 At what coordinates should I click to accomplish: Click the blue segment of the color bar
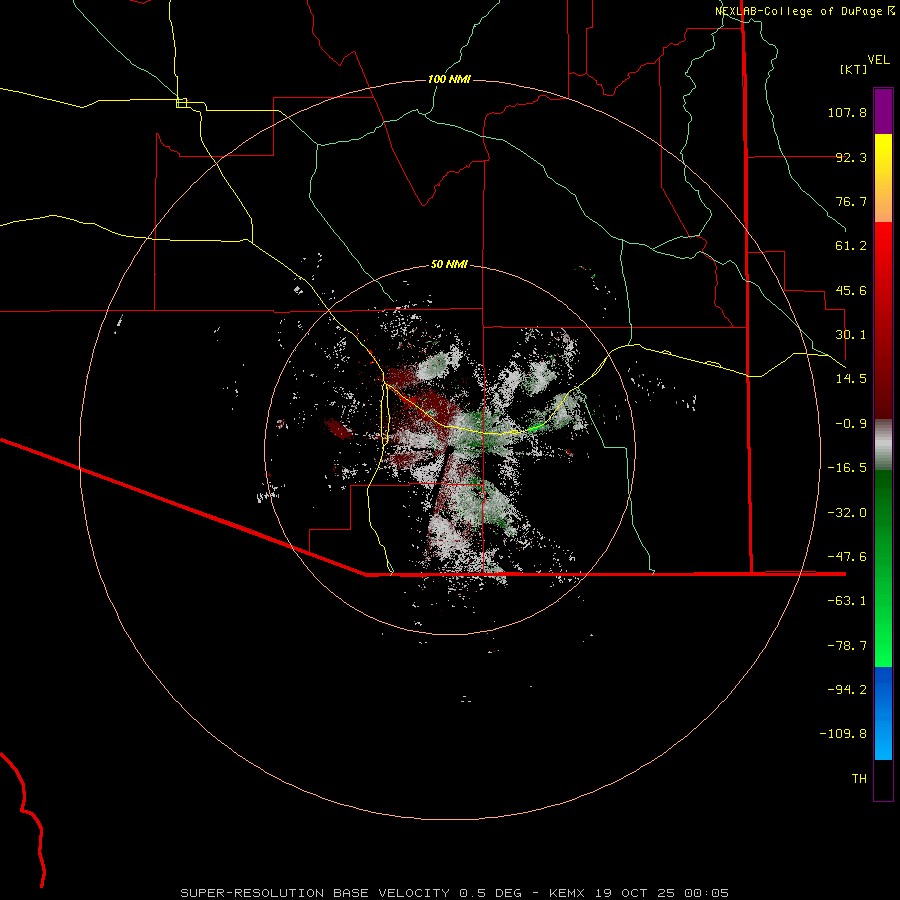[883, 713]
